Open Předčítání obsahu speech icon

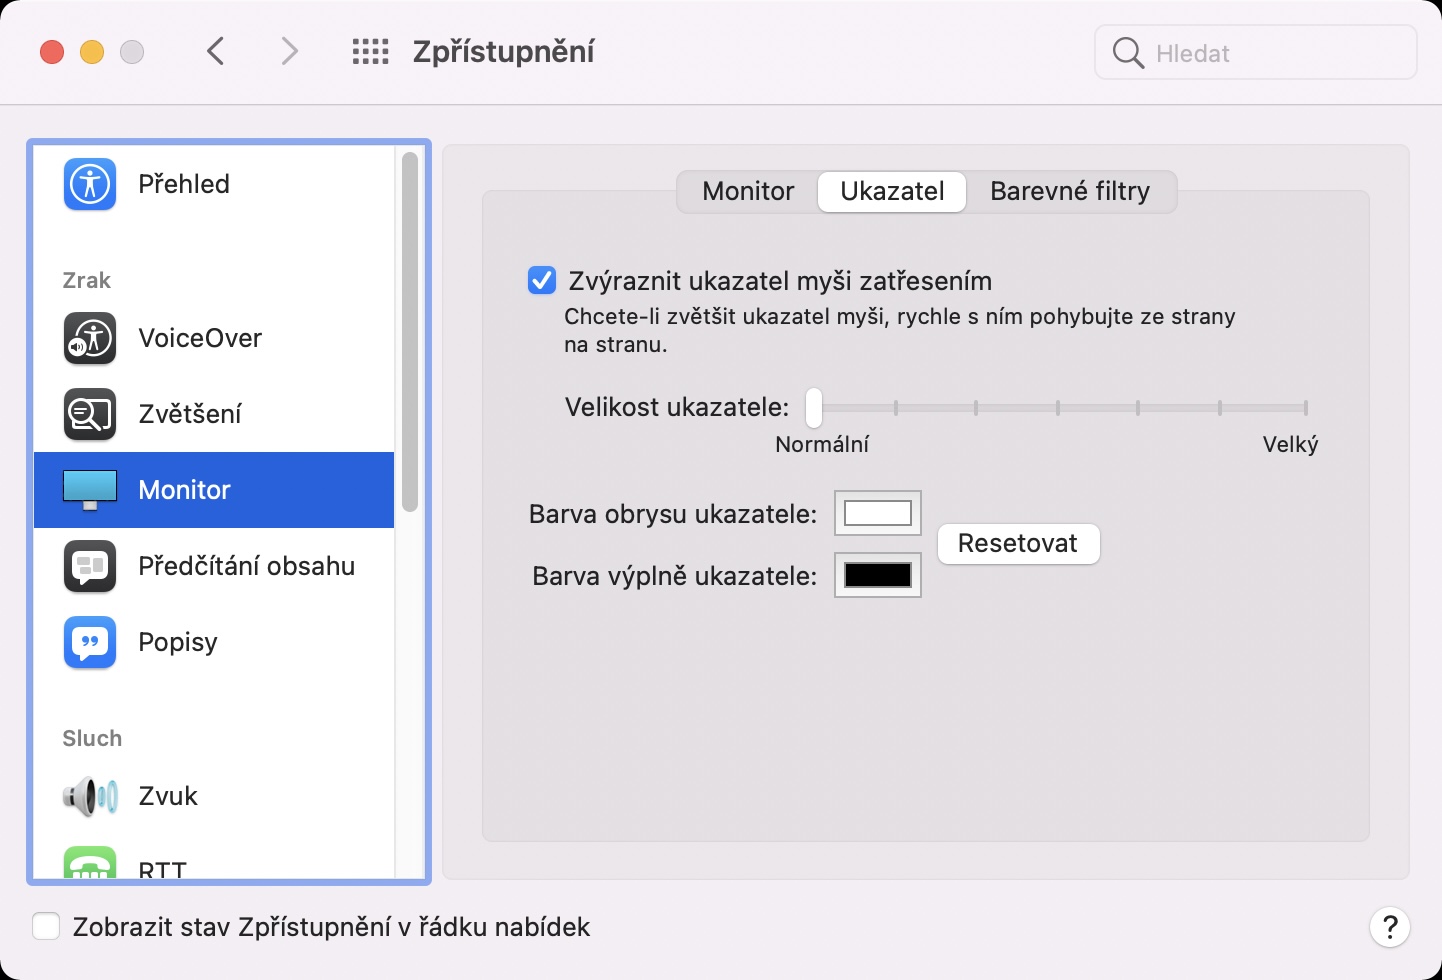tap(90, 566)
